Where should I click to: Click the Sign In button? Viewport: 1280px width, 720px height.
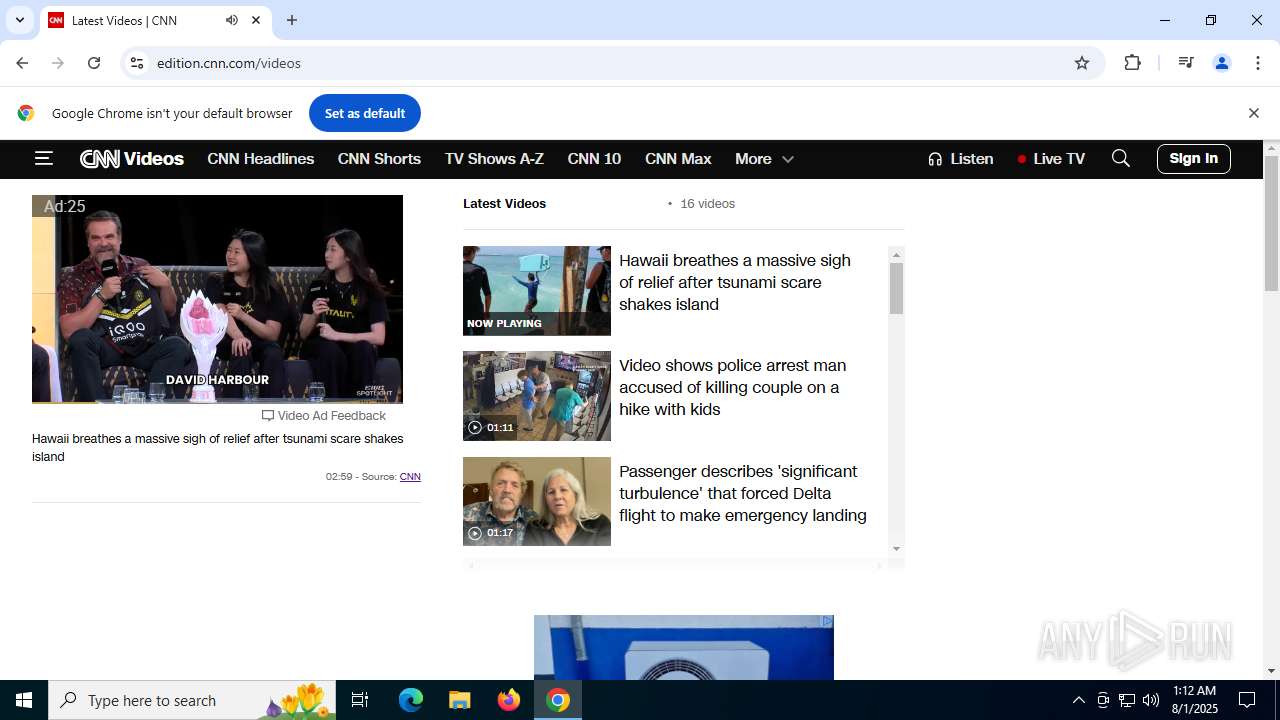coord(1193,158)
